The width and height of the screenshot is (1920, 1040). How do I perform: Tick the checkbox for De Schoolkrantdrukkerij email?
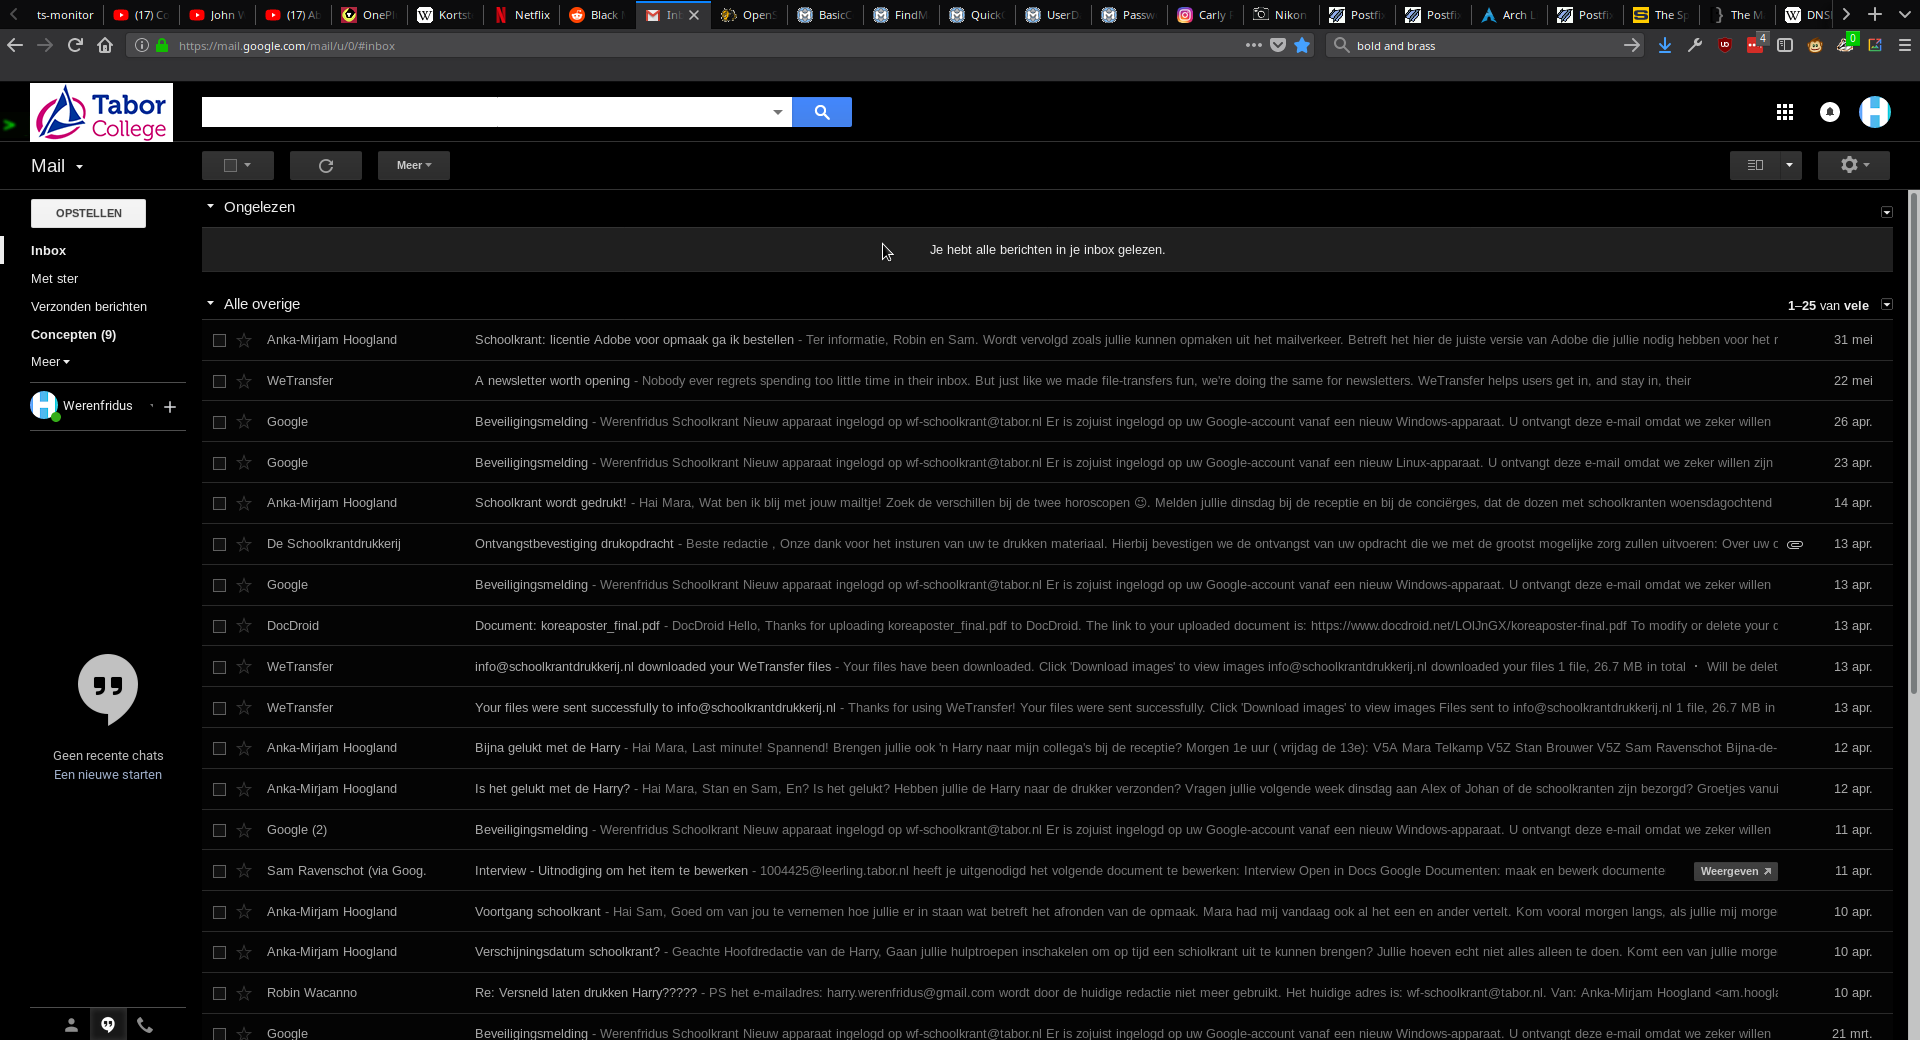click(x=219, y=544)
